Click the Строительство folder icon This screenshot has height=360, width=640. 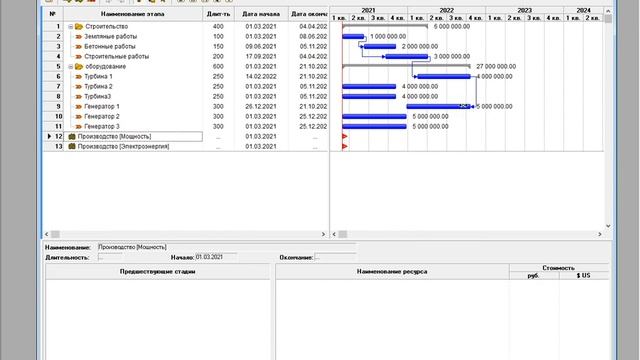(x=79, y=27)
